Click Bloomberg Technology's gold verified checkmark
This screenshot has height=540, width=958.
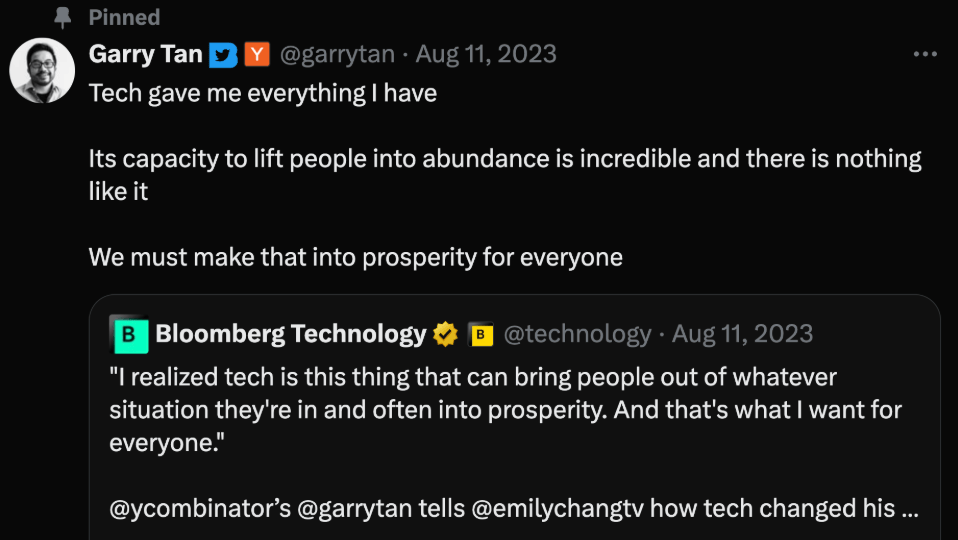pyautogui.click(x=445, y=334)
